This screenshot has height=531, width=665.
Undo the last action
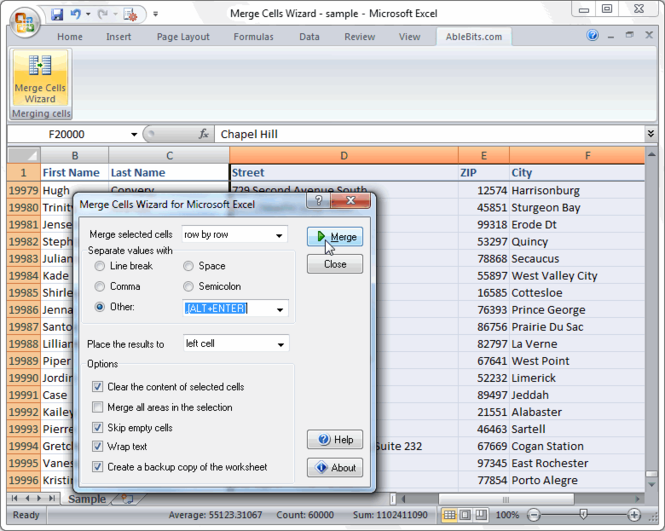[75, 14]
